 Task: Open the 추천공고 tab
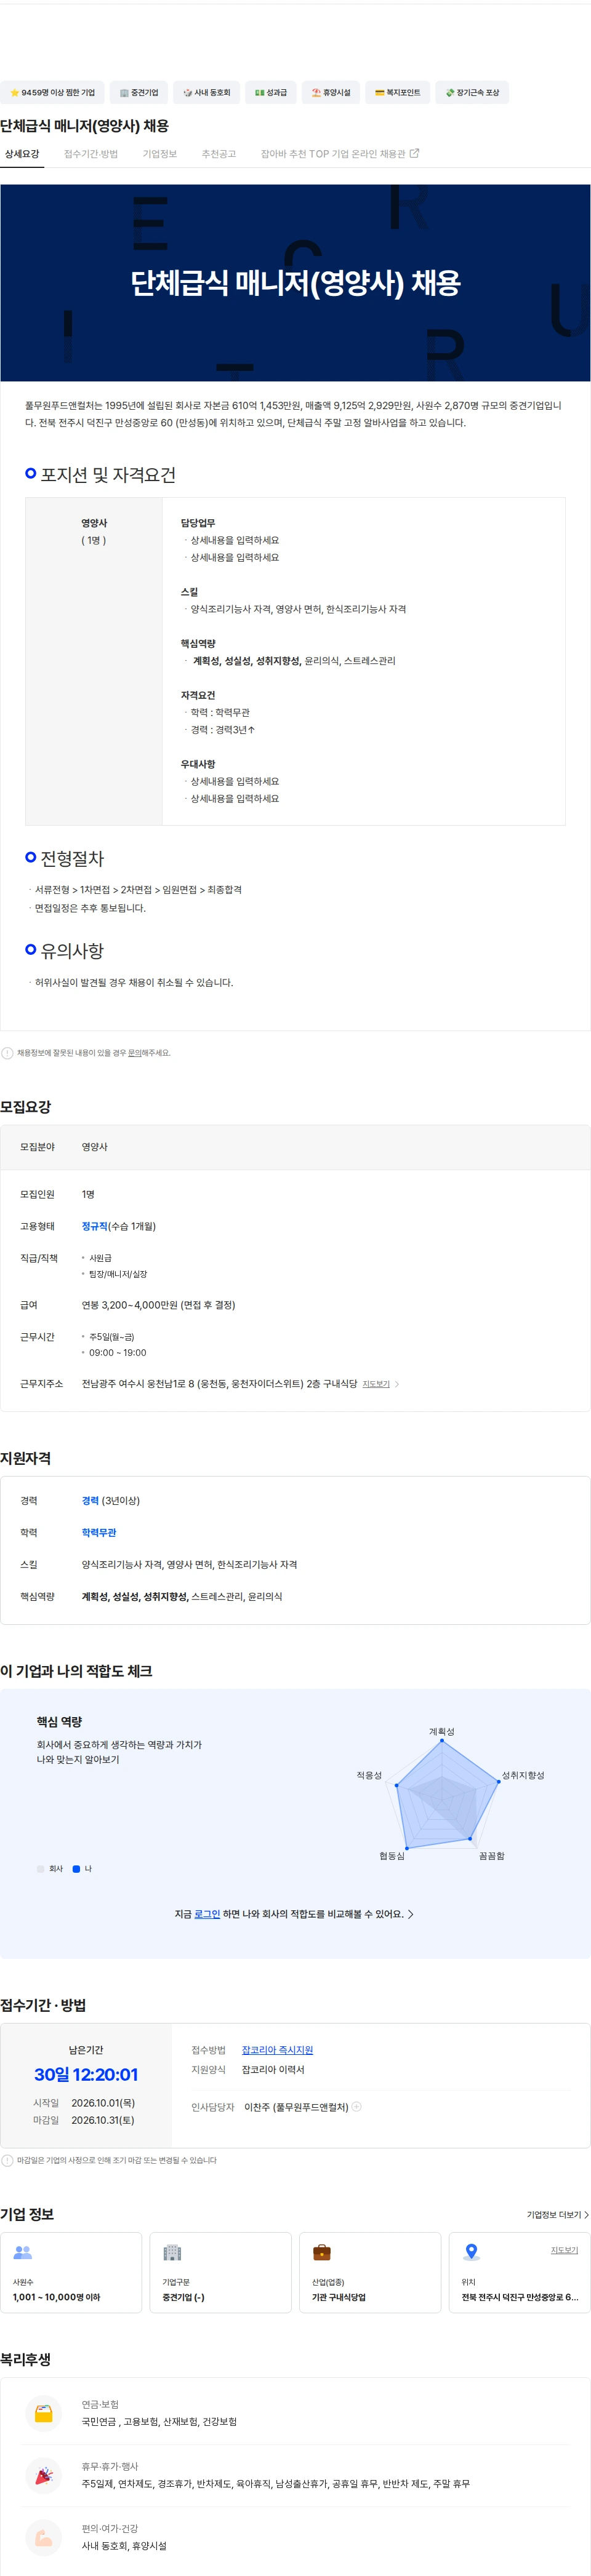click(219, 154)
